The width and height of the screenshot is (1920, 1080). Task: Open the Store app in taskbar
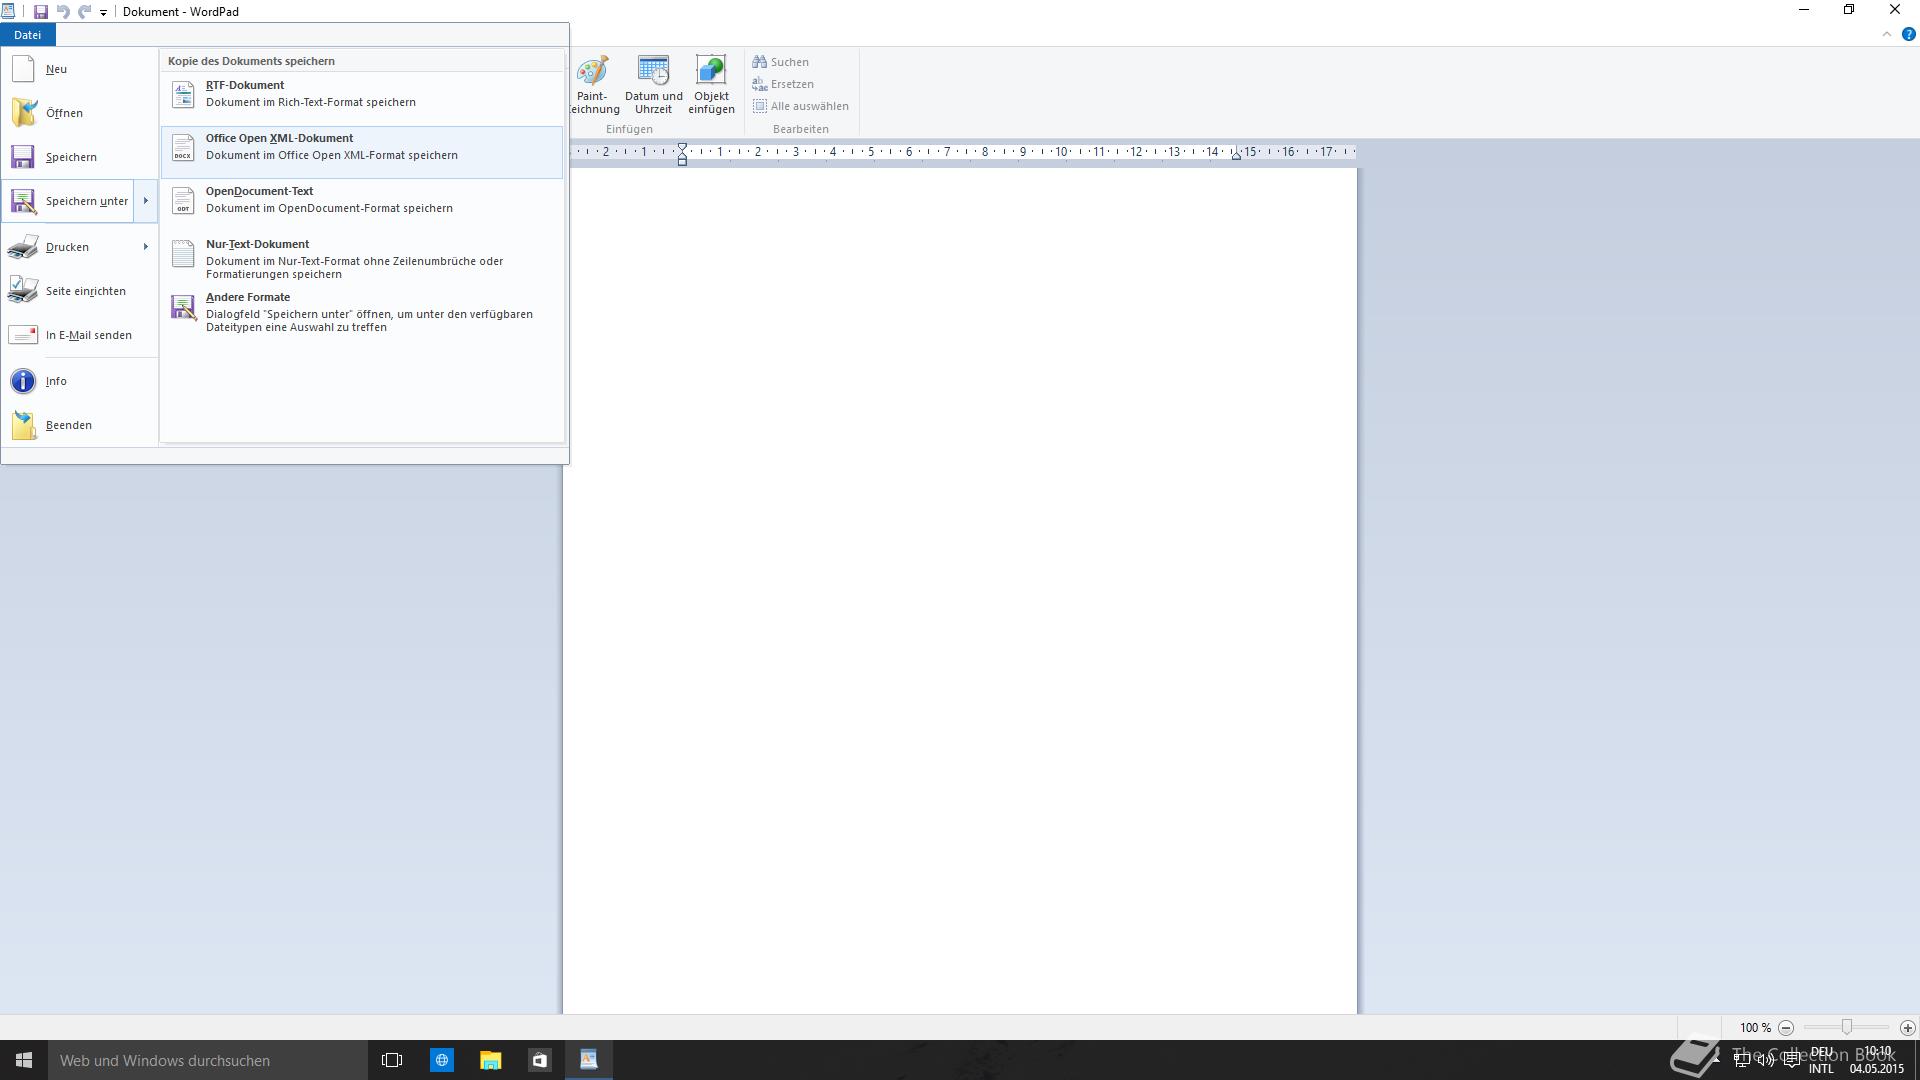point(539,1060)
